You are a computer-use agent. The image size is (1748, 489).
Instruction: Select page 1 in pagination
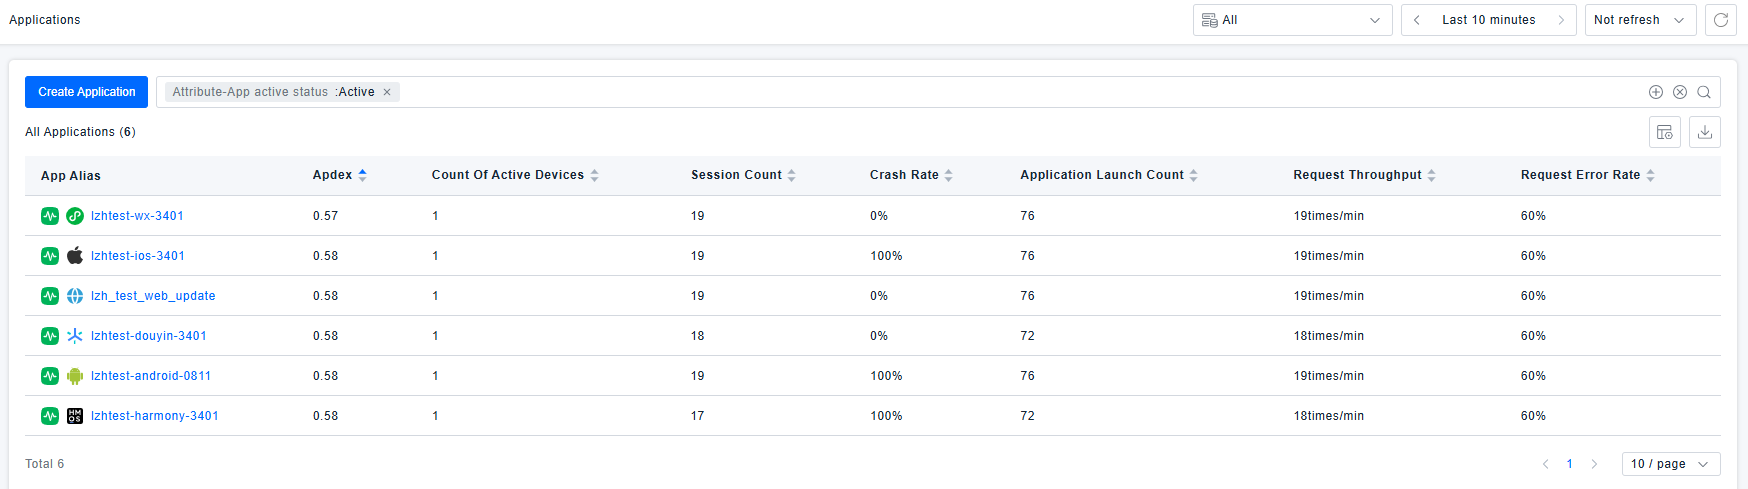click(x=1570, y=464)
